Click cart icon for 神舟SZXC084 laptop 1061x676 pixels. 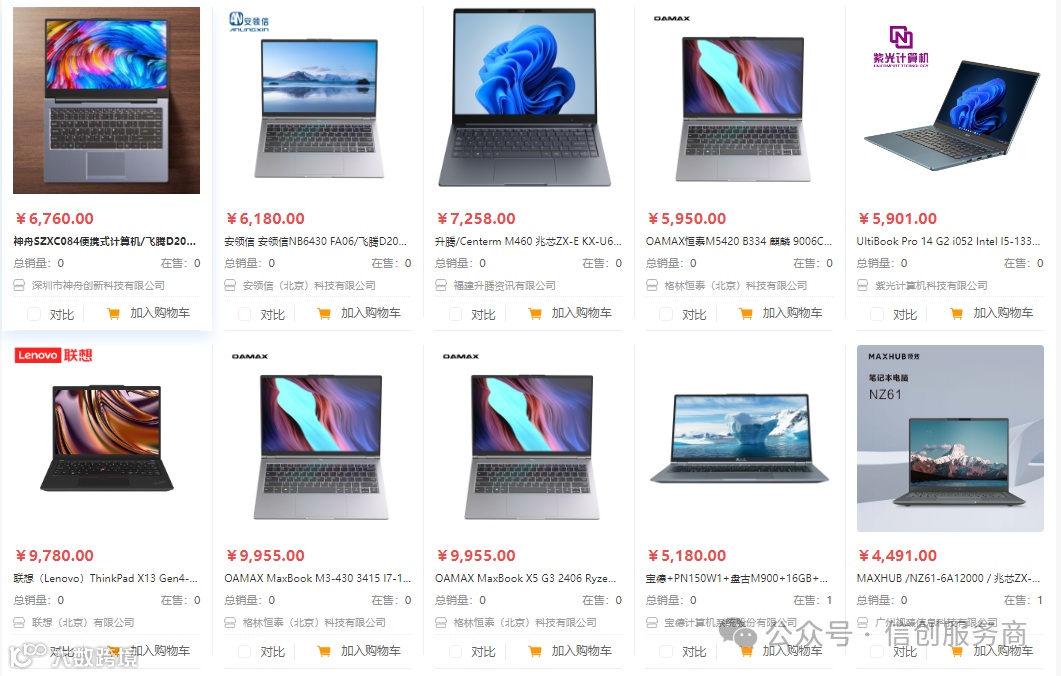pyautogui.click(x=113, y=313)
